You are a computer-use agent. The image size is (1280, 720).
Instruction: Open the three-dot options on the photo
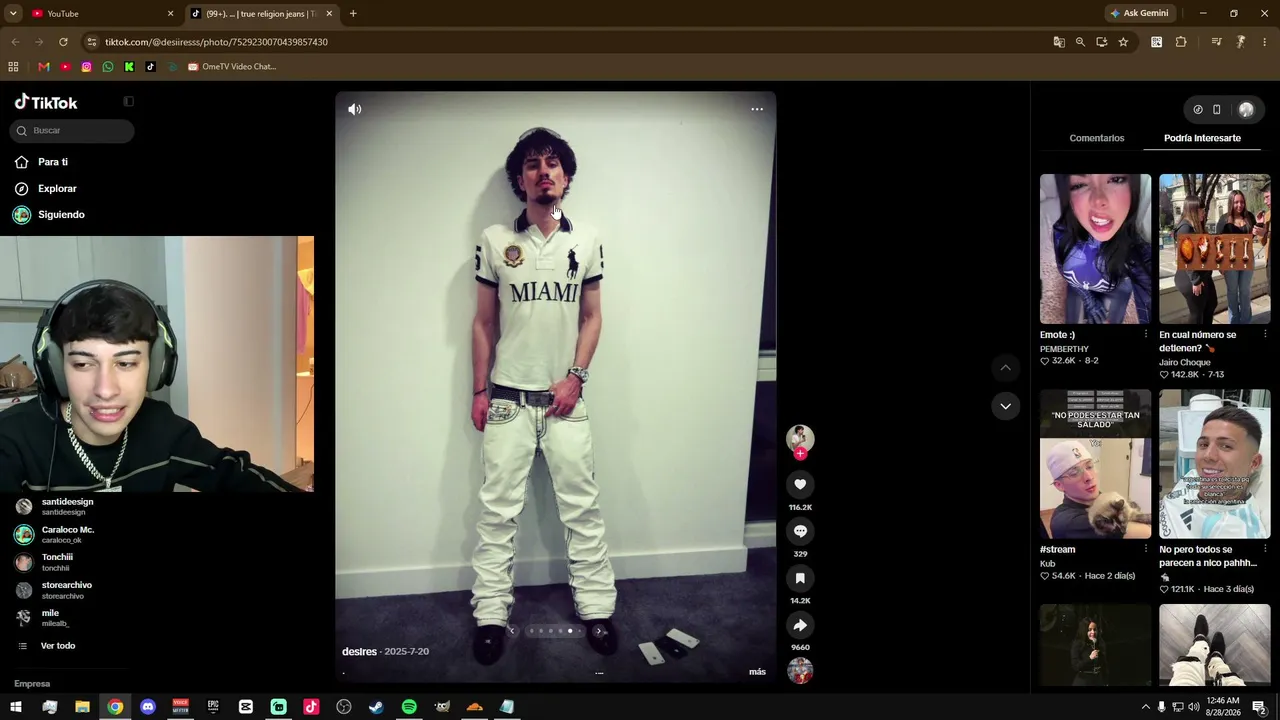[x=757, y=109]
